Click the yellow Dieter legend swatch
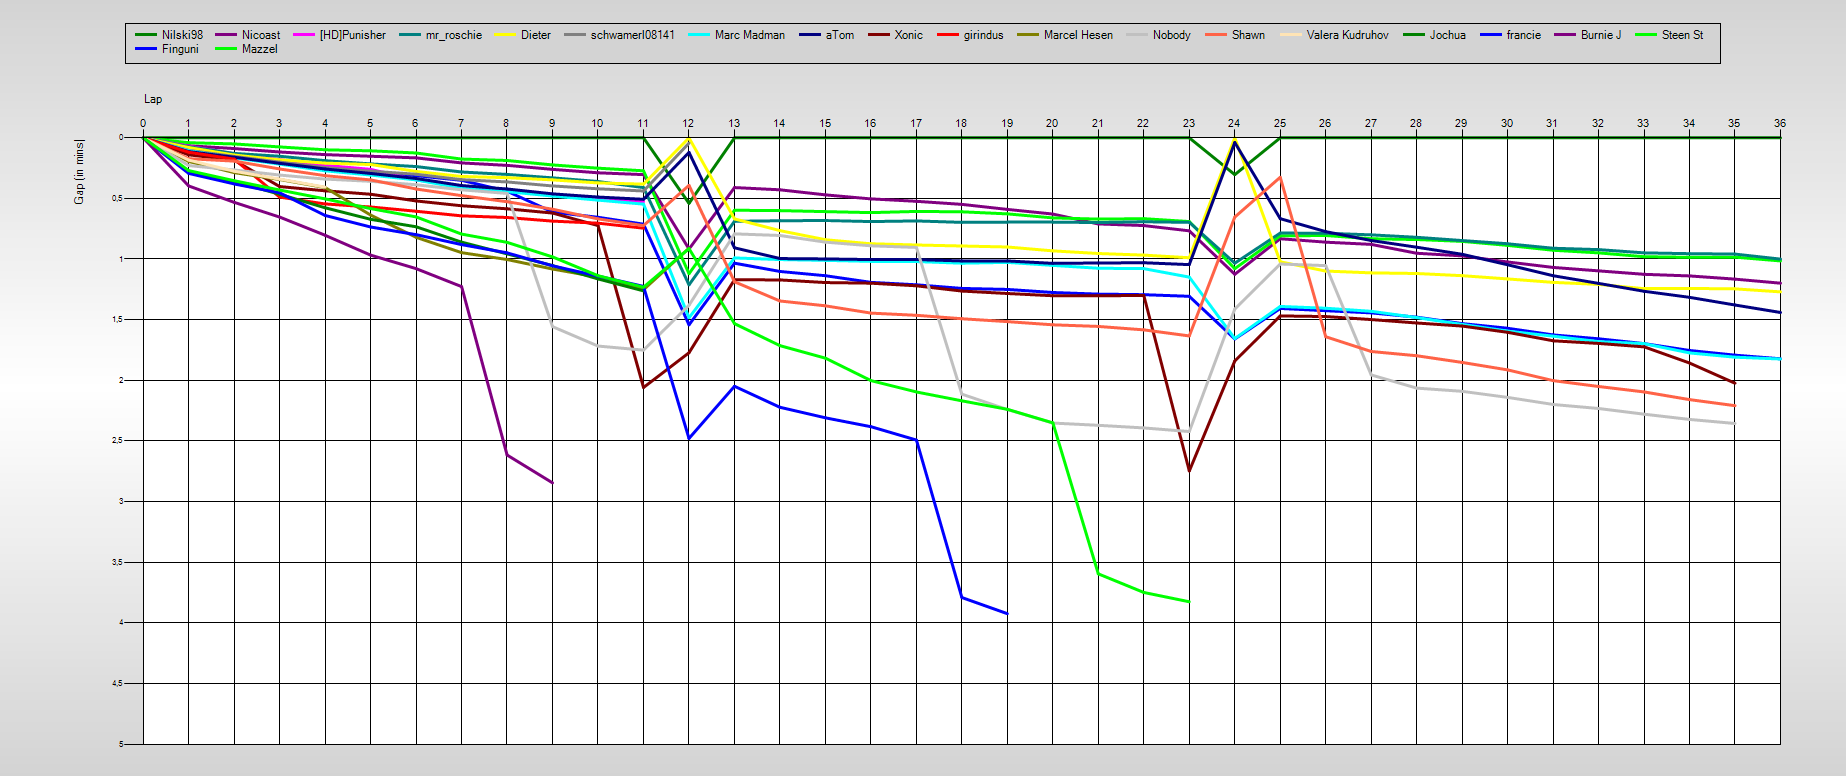 pyautogui.click(x=506, y=35)
